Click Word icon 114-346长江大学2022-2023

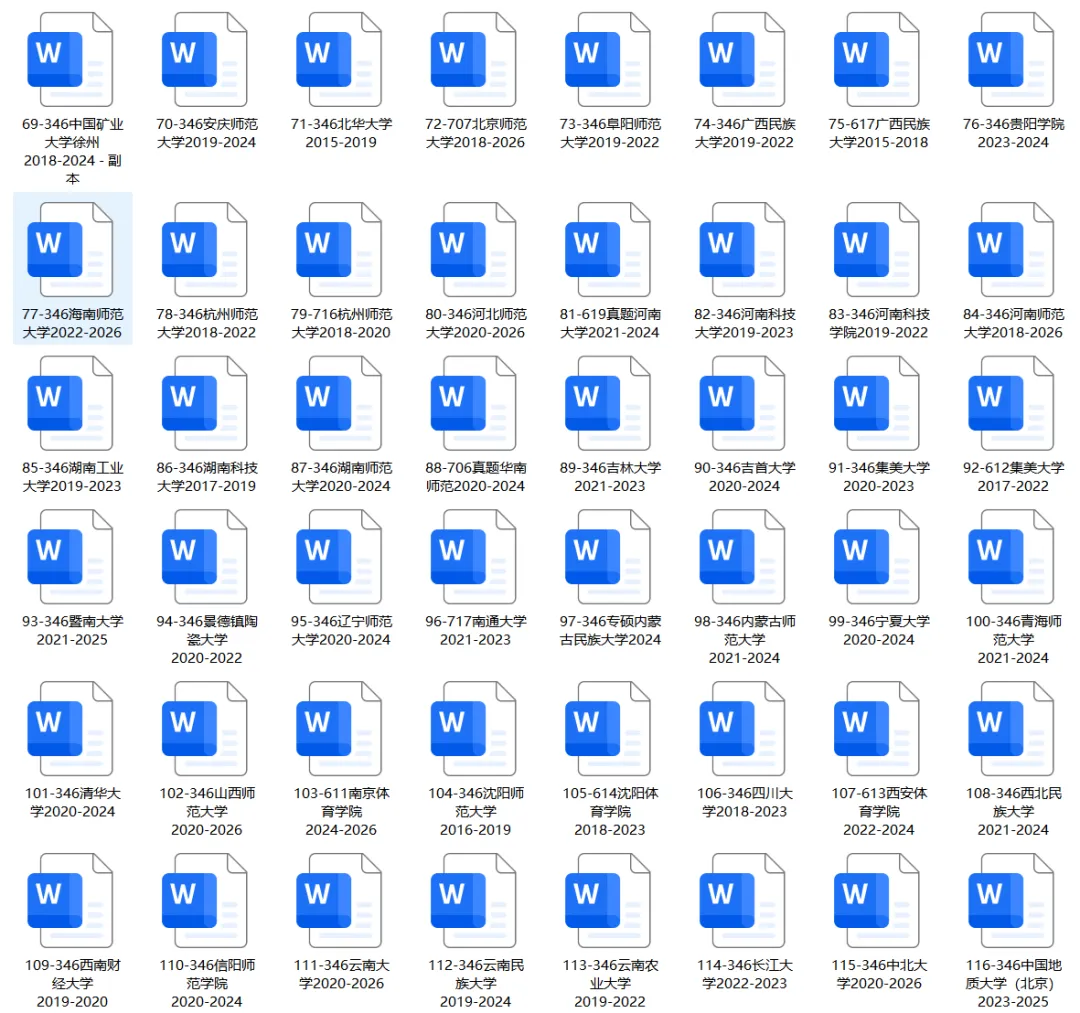(742, 901)
